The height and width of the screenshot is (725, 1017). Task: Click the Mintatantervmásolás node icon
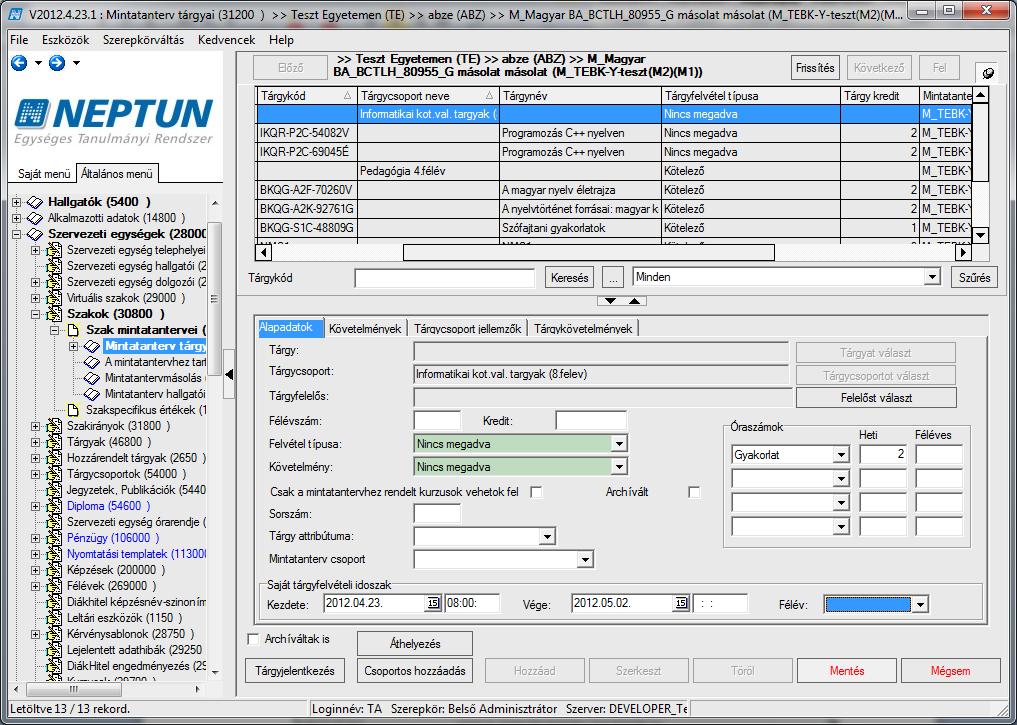(x=92, y=378)
